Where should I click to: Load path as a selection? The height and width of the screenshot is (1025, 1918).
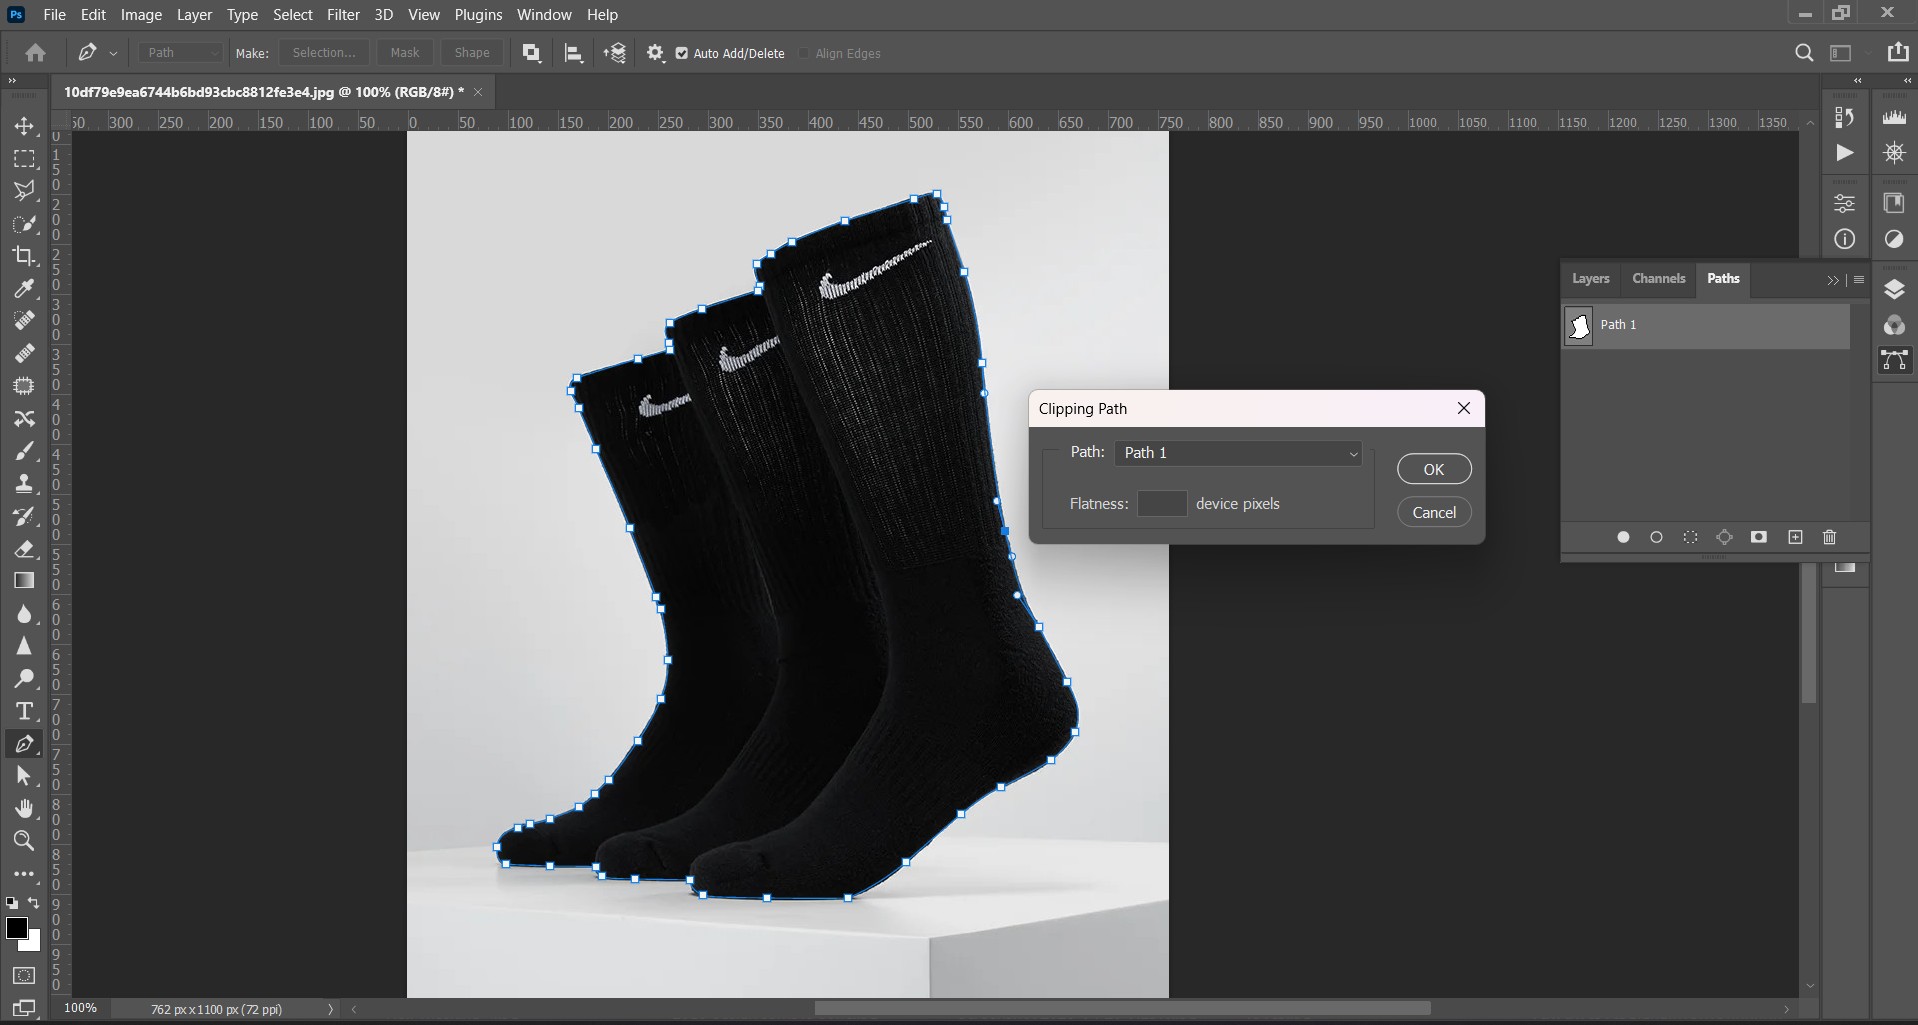click(1690, 537)
